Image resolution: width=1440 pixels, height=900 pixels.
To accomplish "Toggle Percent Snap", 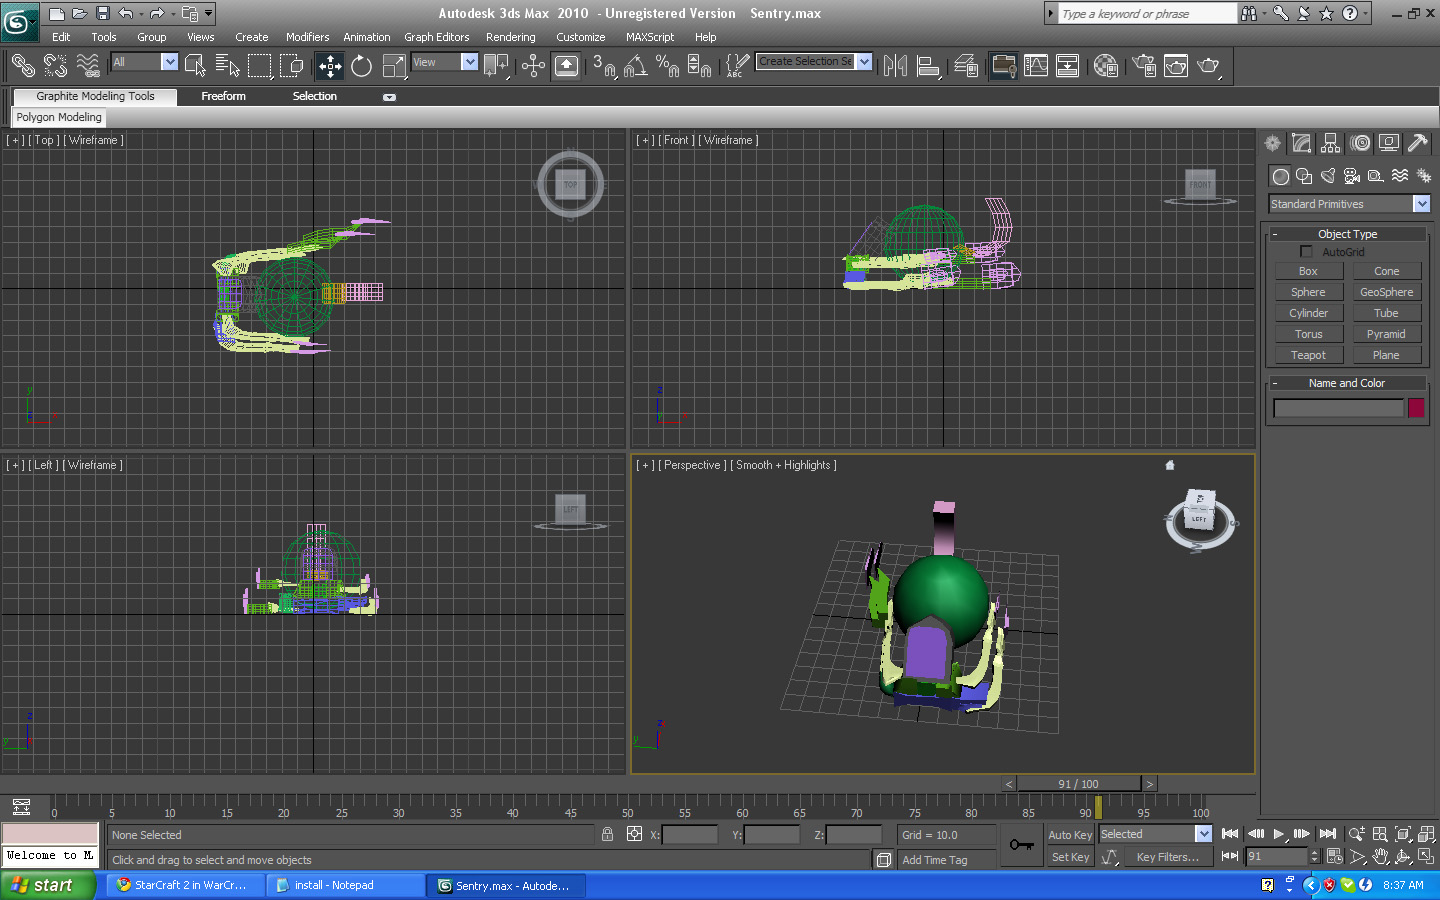I will [667, 66].
